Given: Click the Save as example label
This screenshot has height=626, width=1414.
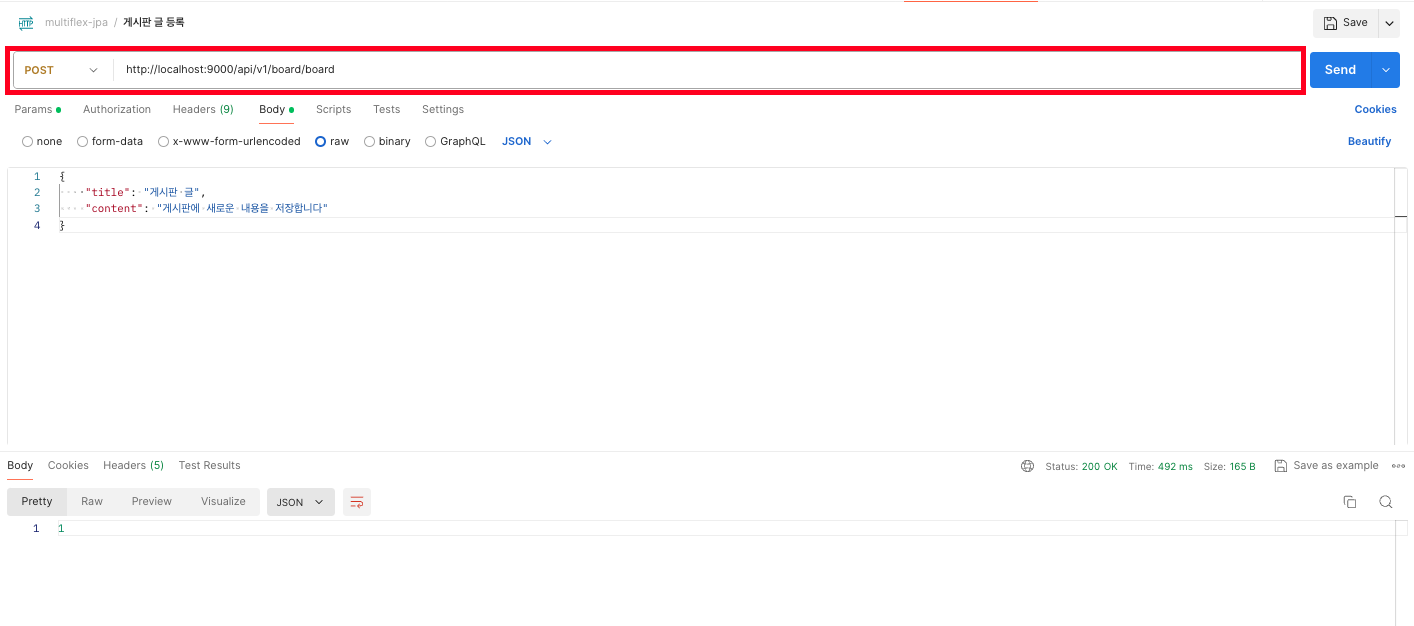Looking at the screenshot, I should point(1336,466).
